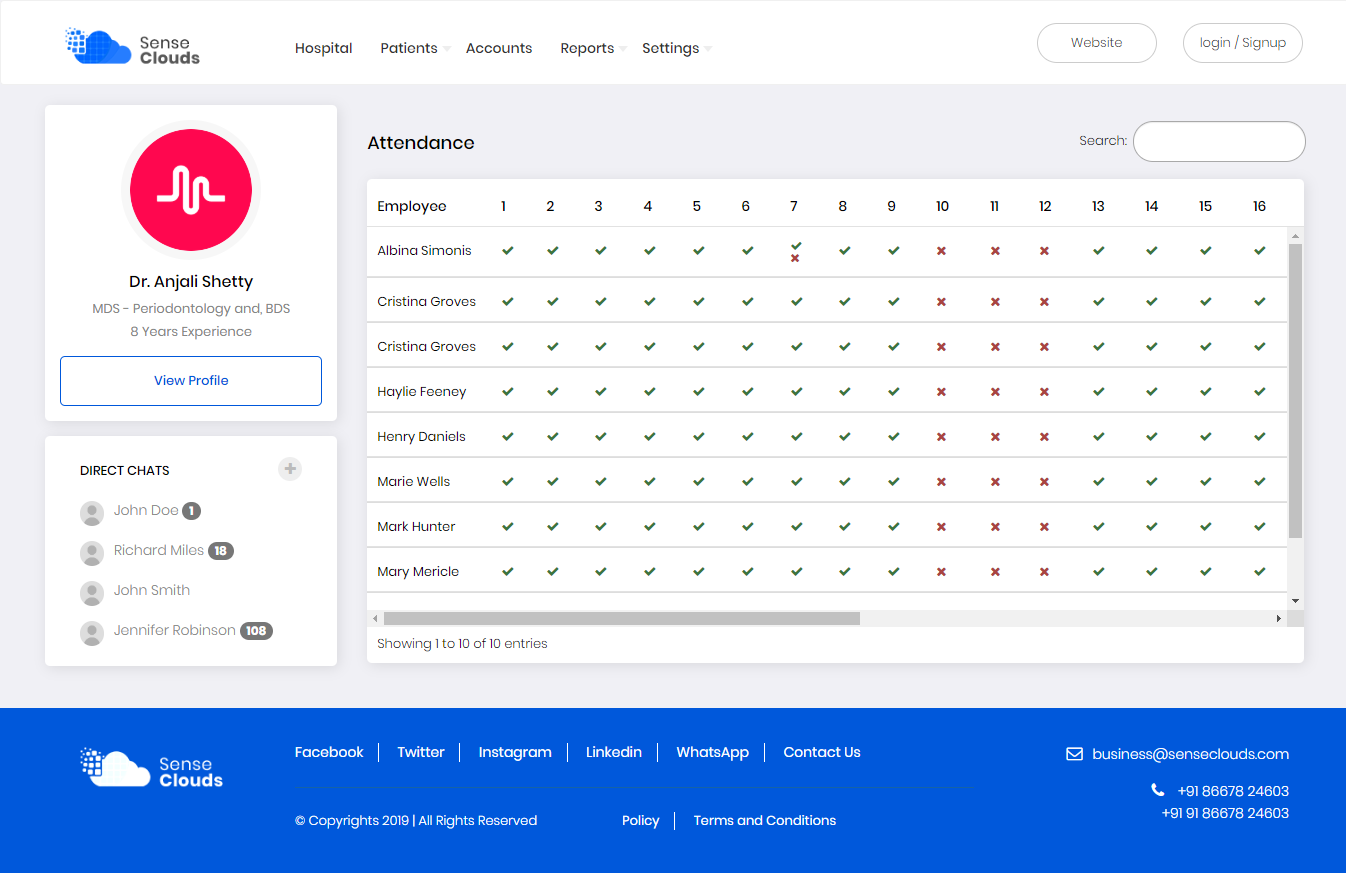Click Mark Hunter day 16 check mark

(1259, 527)
